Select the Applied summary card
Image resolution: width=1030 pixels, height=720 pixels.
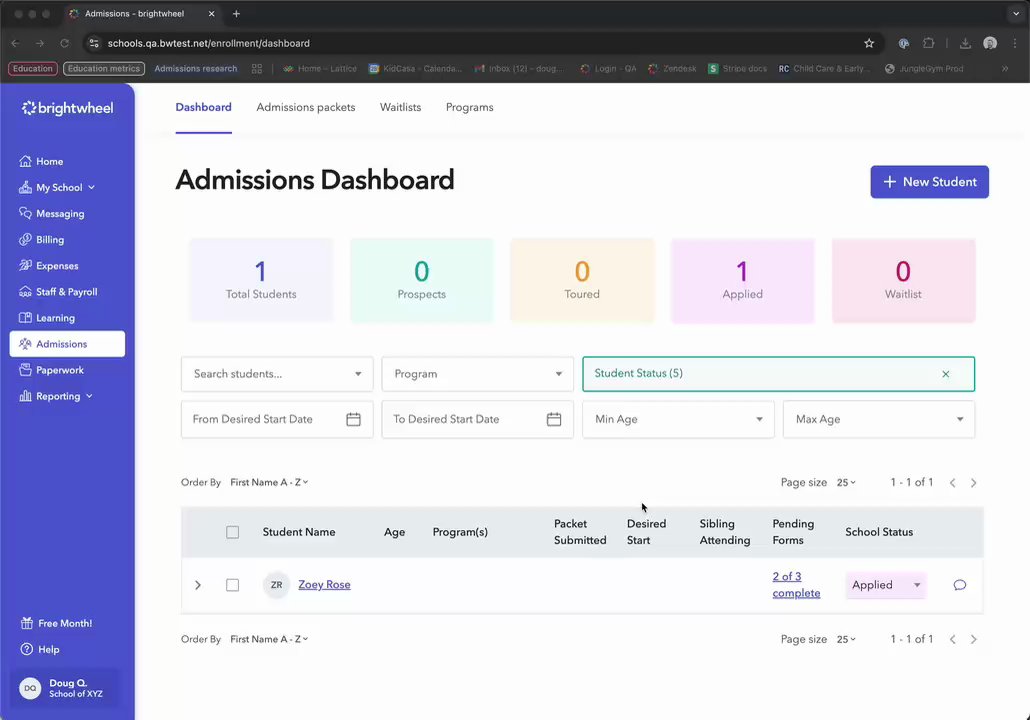[x=742, y=281]
